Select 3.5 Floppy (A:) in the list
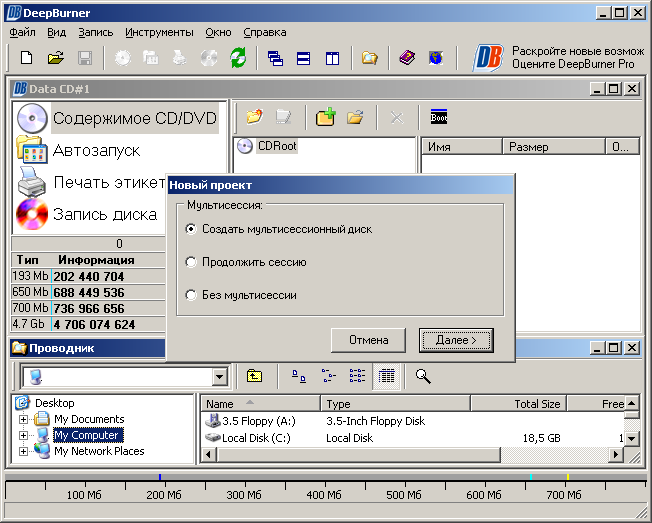The image size is (652, 523). point(259,421)
